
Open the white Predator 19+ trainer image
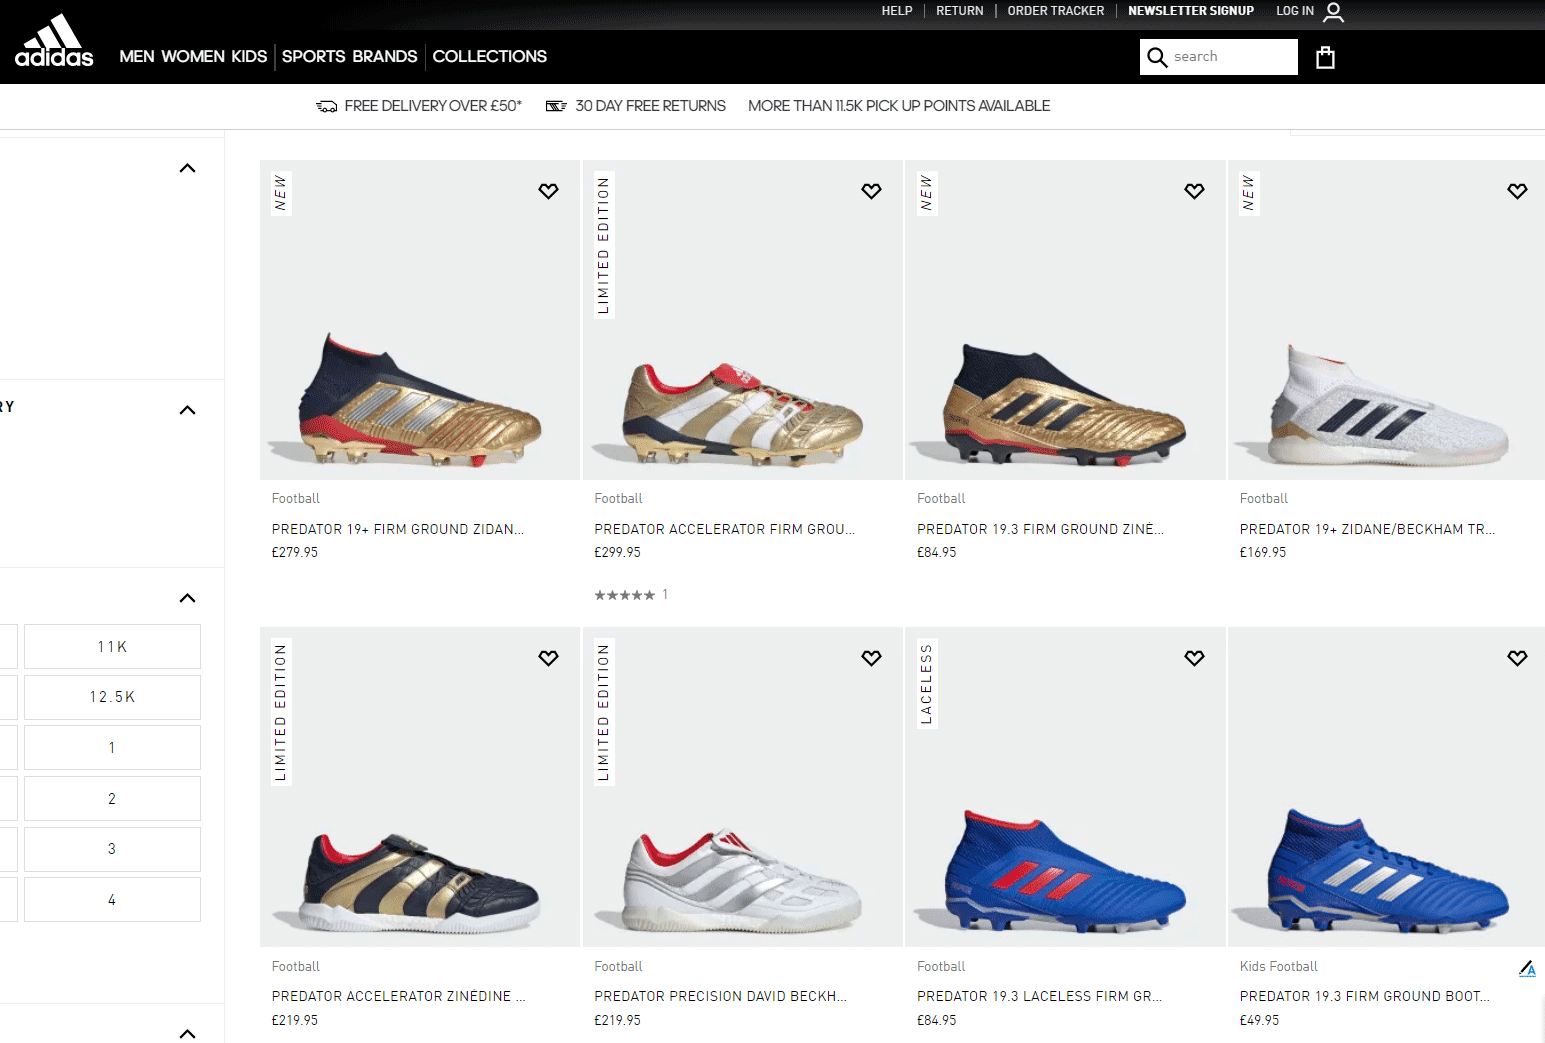[1387, 320]
